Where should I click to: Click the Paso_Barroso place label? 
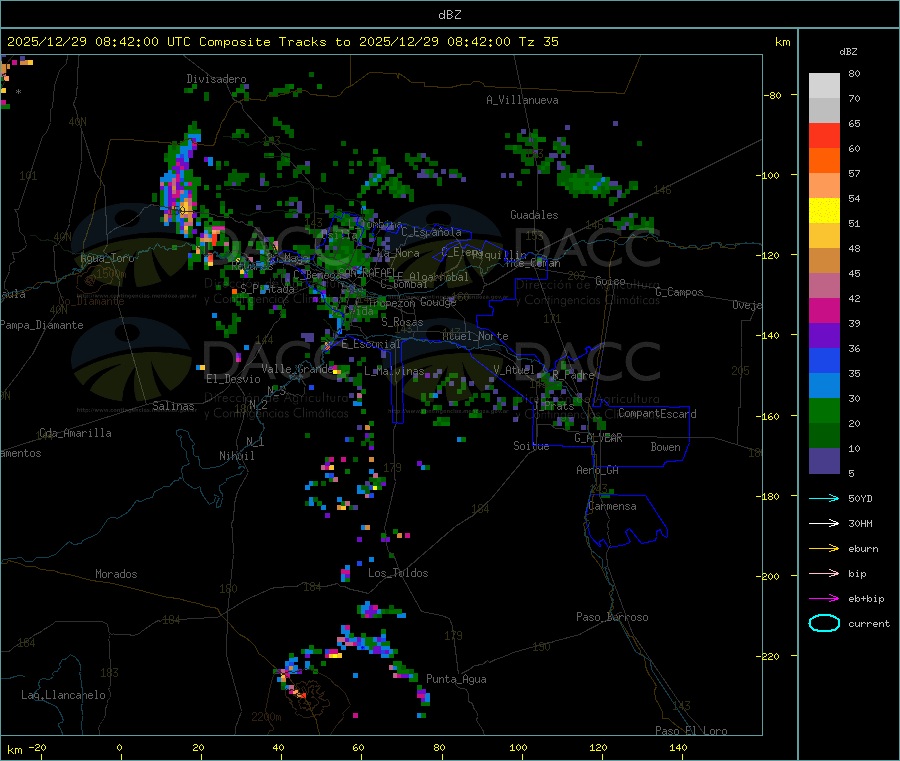(x=612, y=617)
